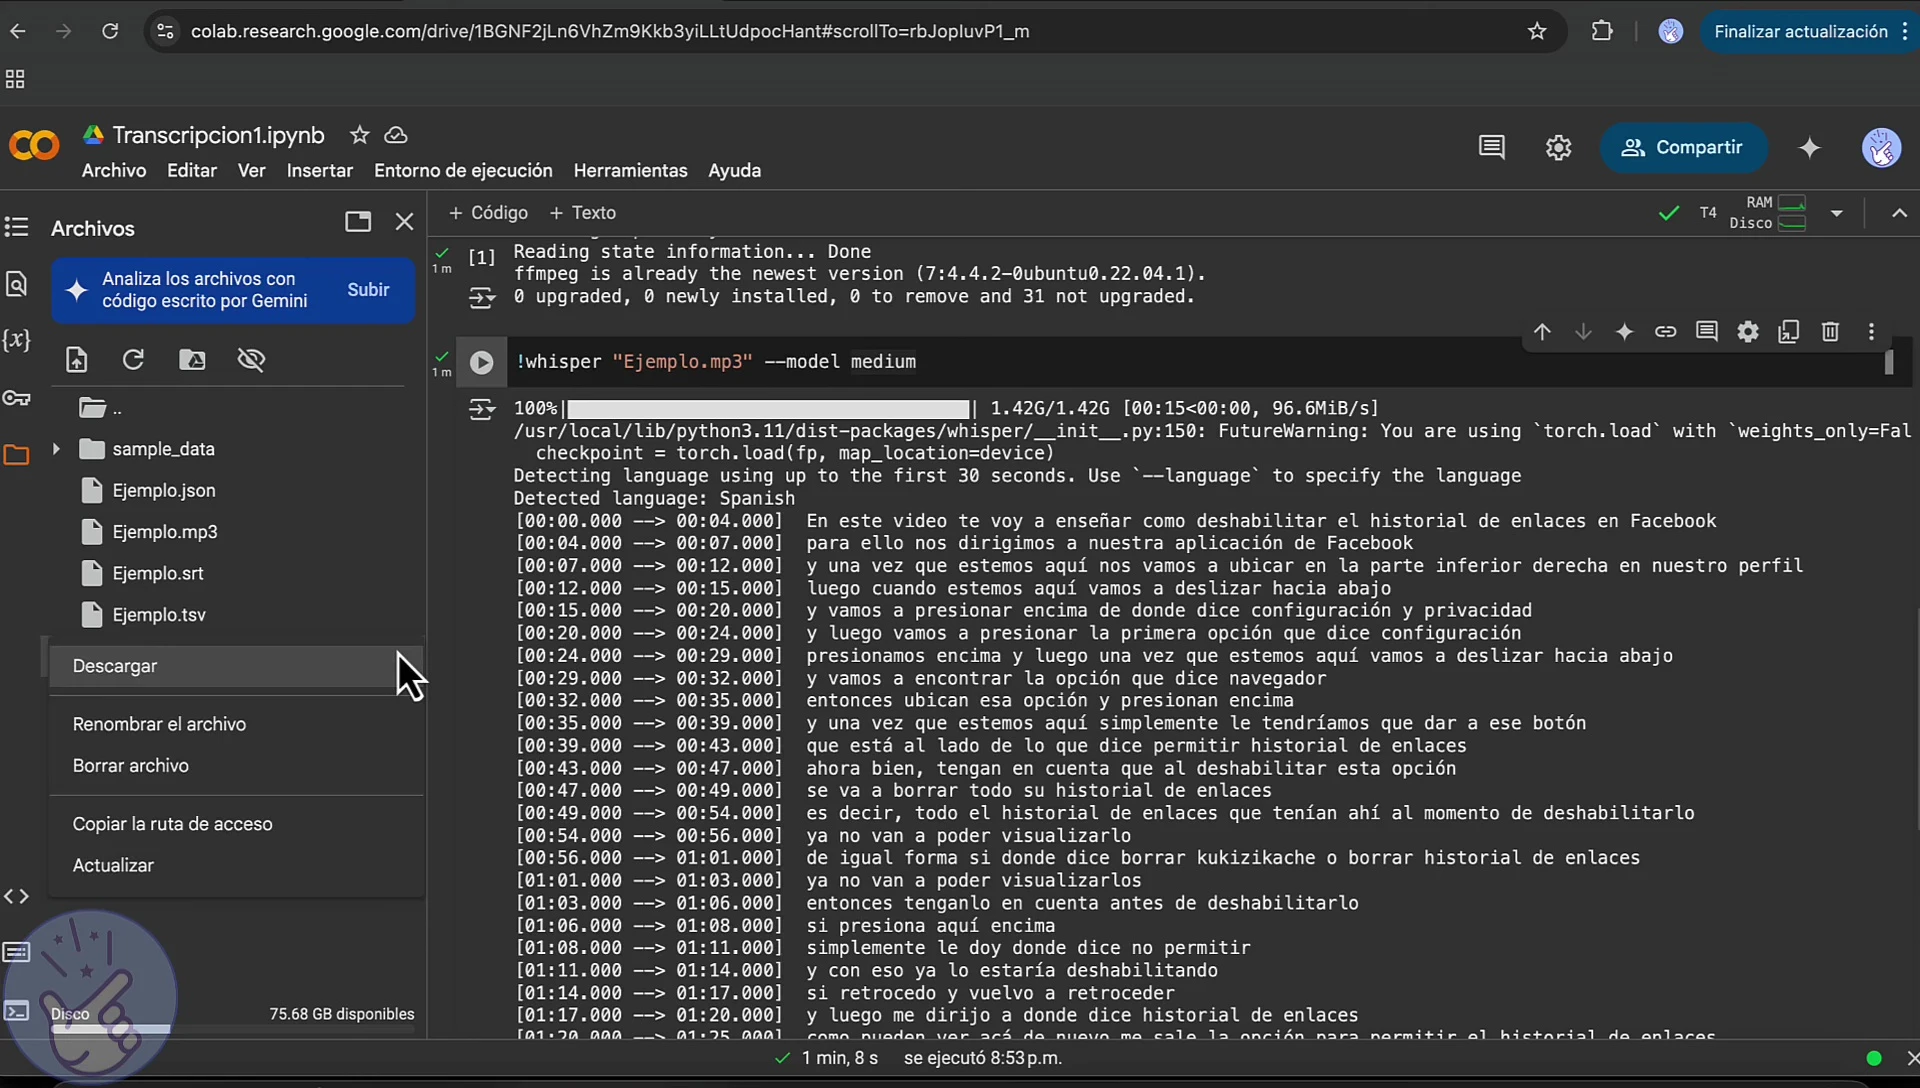Open the Ayuda menu
This screenshot has height=1088, width=1920.
coord(735,171)
